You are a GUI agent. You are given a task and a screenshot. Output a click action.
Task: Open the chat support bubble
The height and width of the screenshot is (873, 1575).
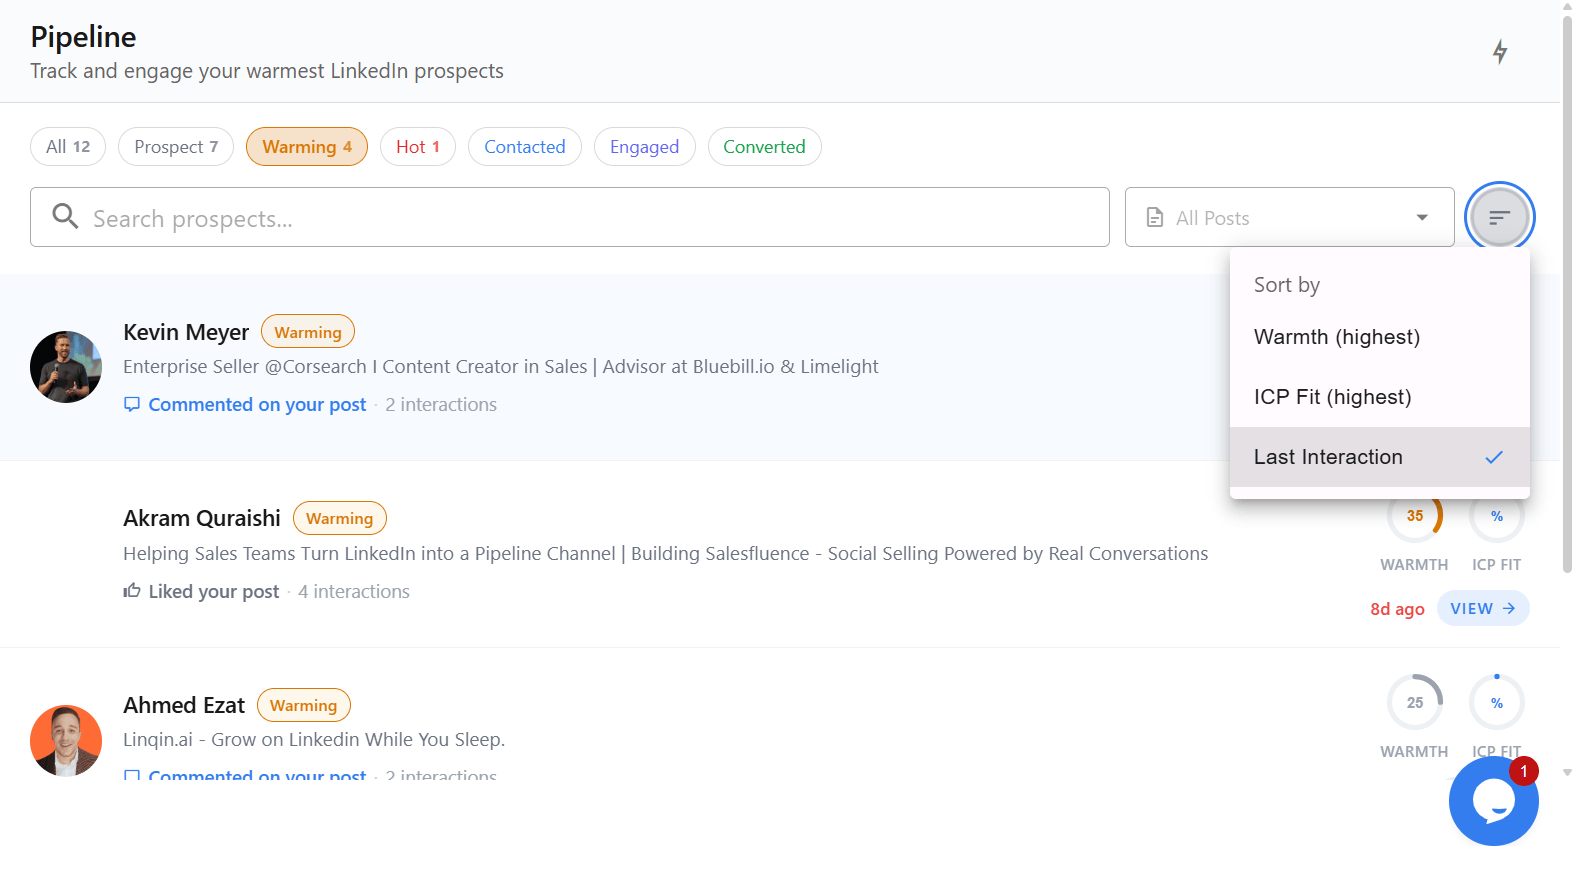tap(1493, 801)
